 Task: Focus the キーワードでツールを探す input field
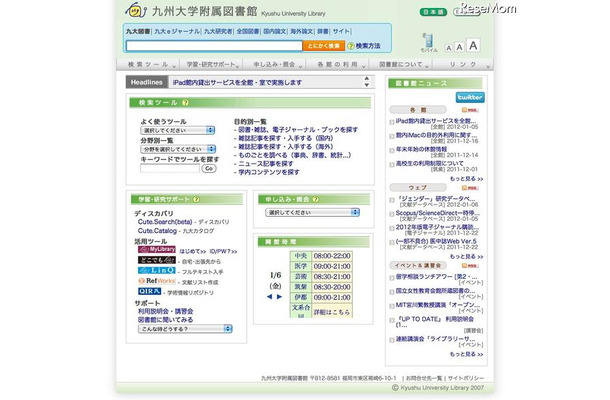170,168
